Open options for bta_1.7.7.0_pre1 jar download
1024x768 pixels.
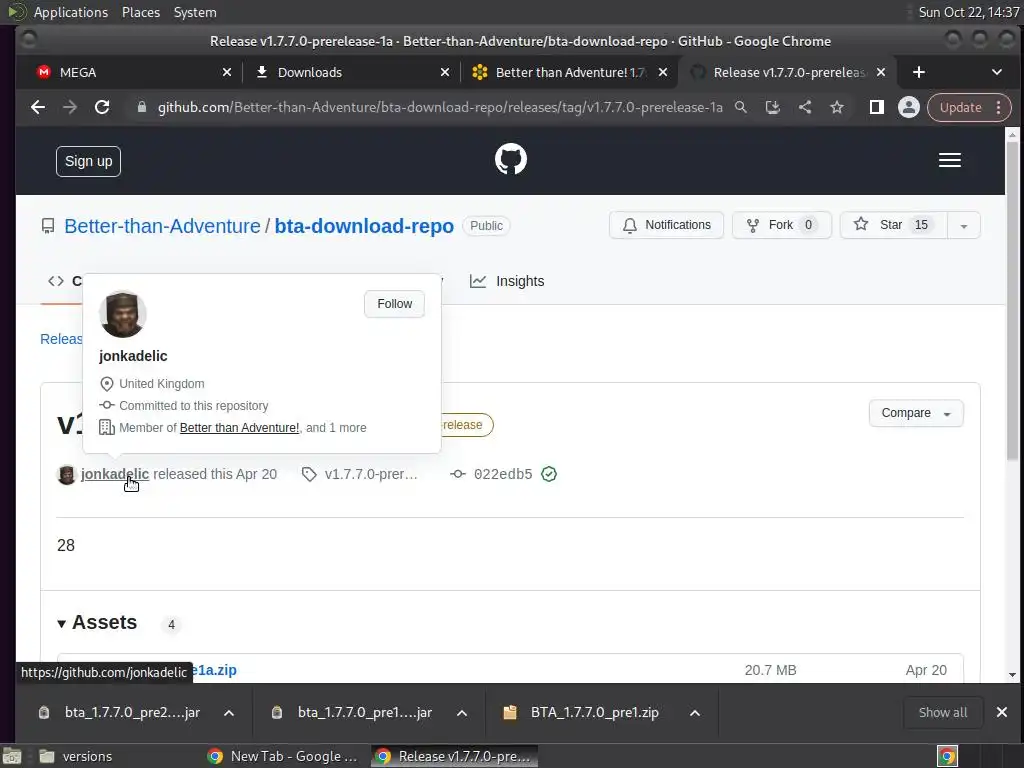[462, 713]
